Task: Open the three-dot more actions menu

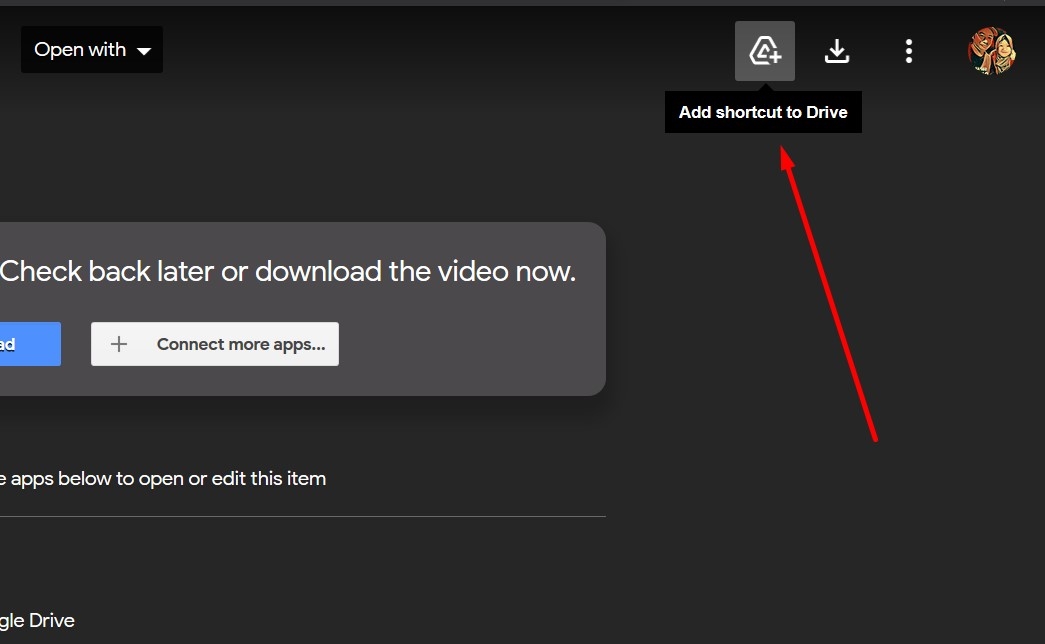Action: [908, 51]
